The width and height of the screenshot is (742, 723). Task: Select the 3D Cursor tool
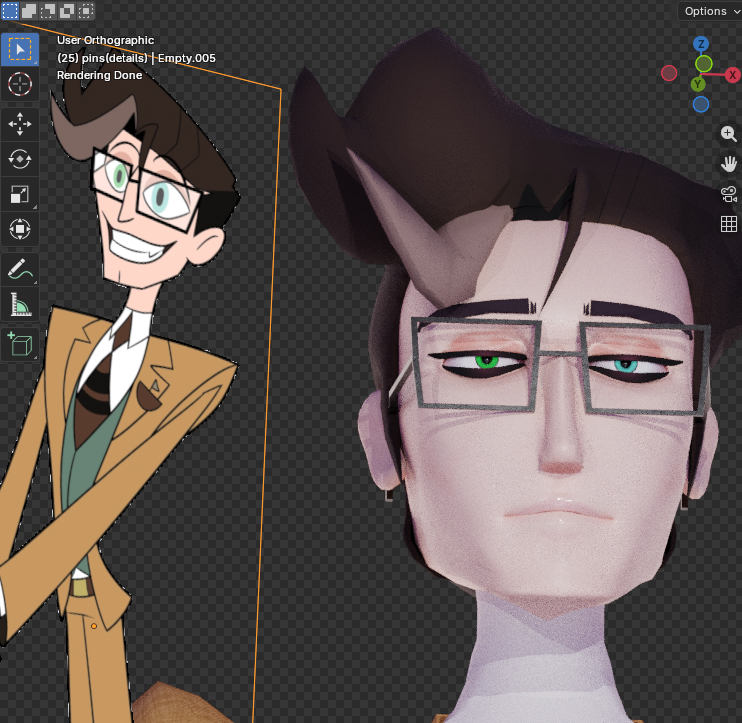(19, 84)
